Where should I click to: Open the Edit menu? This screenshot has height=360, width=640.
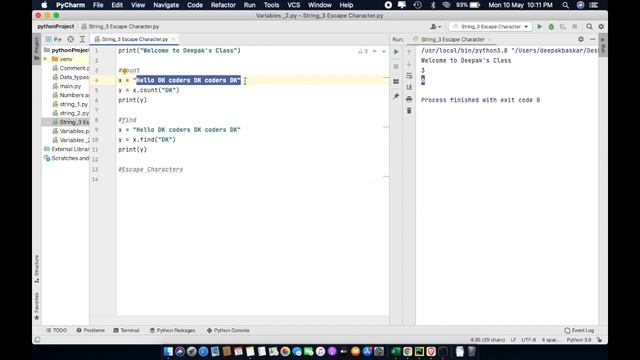point(117,5)
